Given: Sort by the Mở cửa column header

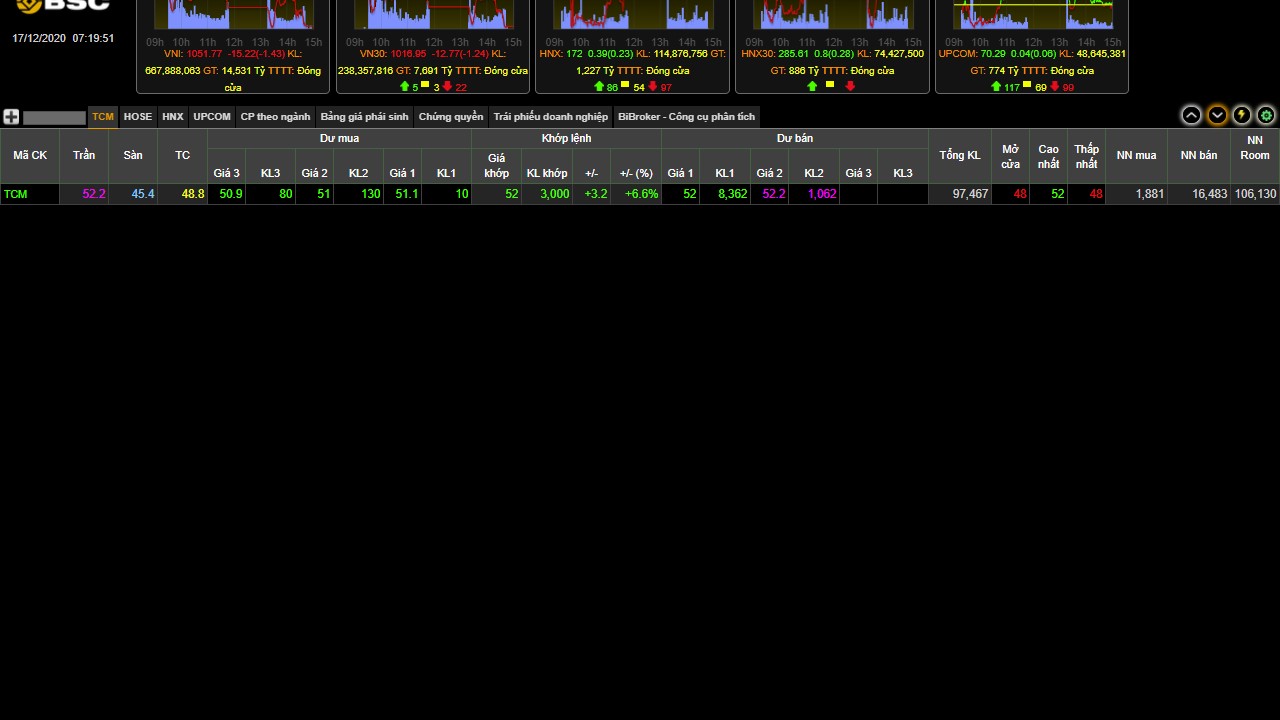Looking at the screenshot, I should 1010,156.
